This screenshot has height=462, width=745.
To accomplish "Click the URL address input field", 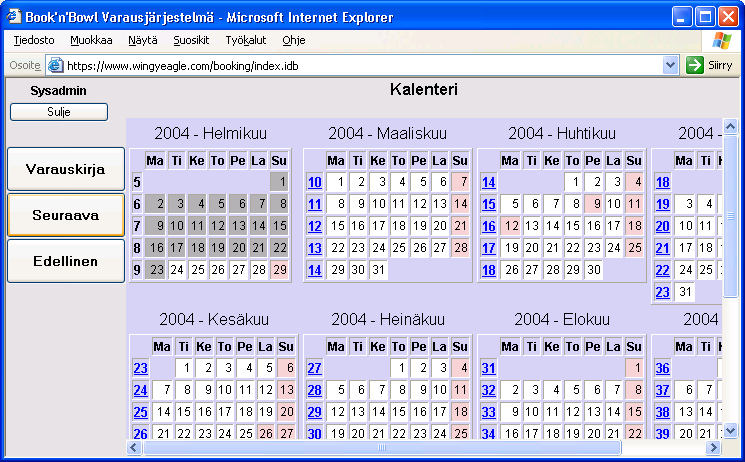I will coord(360,65).
